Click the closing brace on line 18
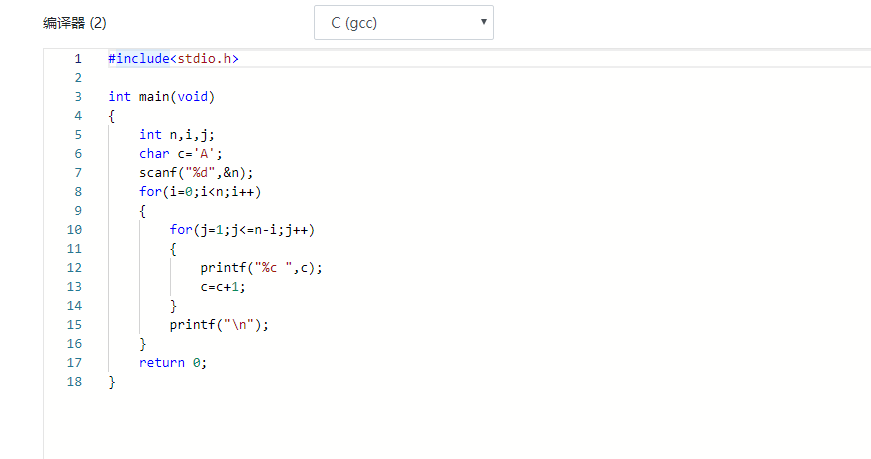 pyautogui.click(x=112, y=382)
